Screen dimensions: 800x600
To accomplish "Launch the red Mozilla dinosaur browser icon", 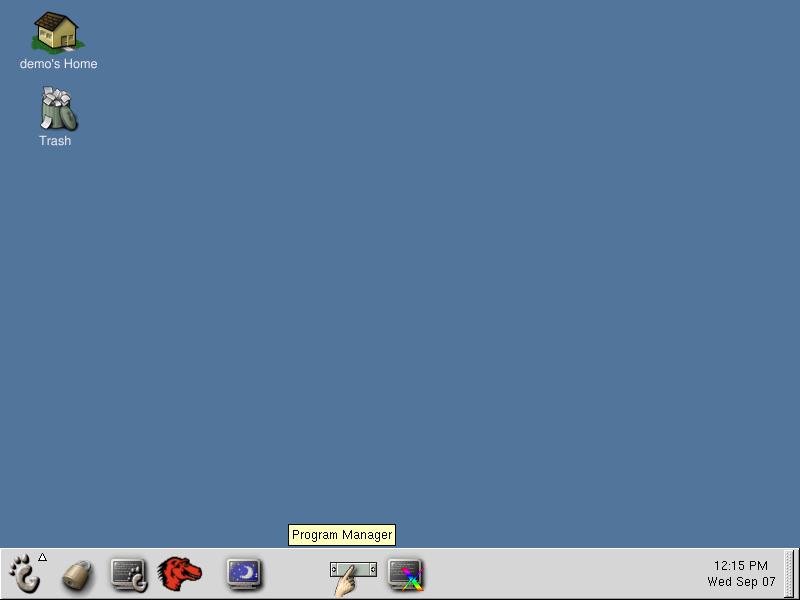I will coord(180,574).
